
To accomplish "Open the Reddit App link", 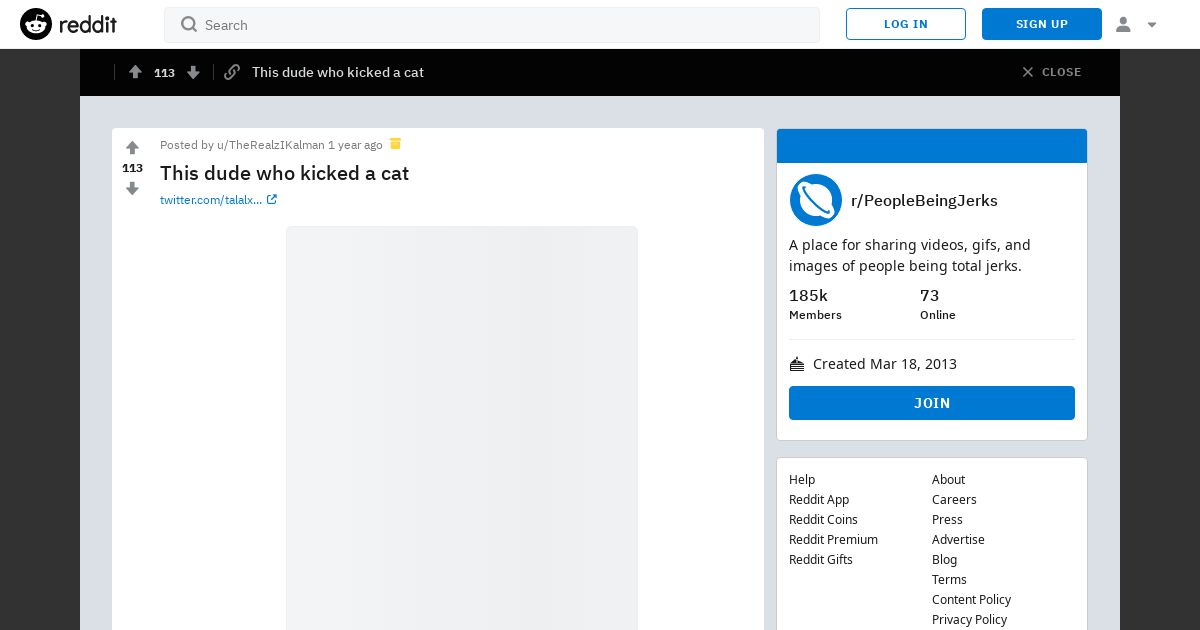I will click(819, 499).
